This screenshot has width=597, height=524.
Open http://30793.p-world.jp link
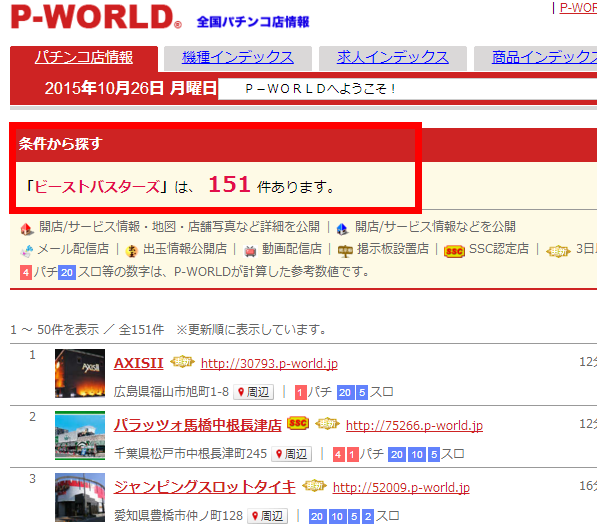[269, 363]
